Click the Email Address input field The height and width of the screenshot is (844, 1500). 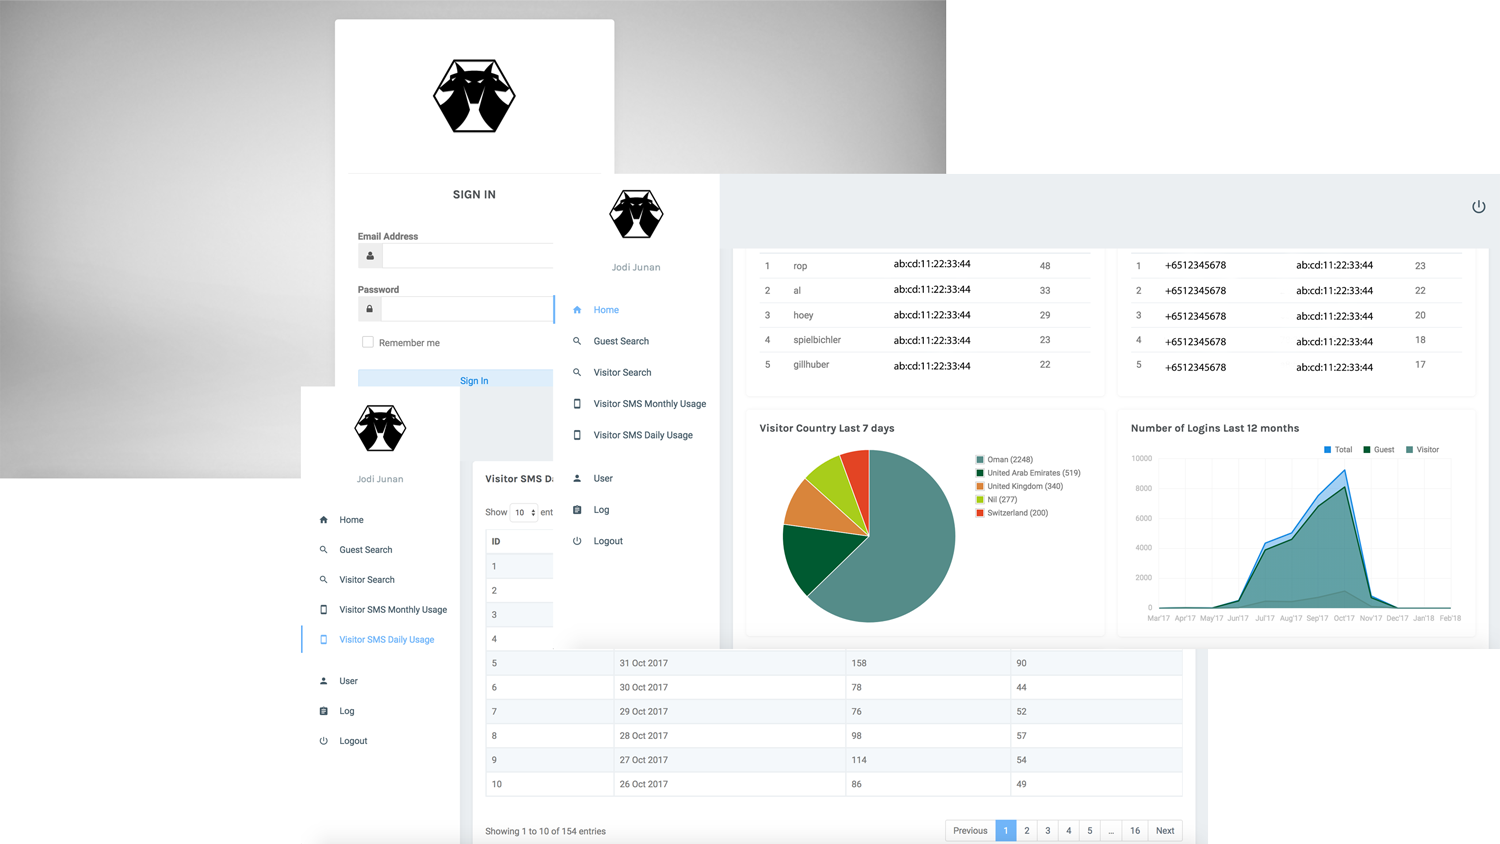point(467,256)
